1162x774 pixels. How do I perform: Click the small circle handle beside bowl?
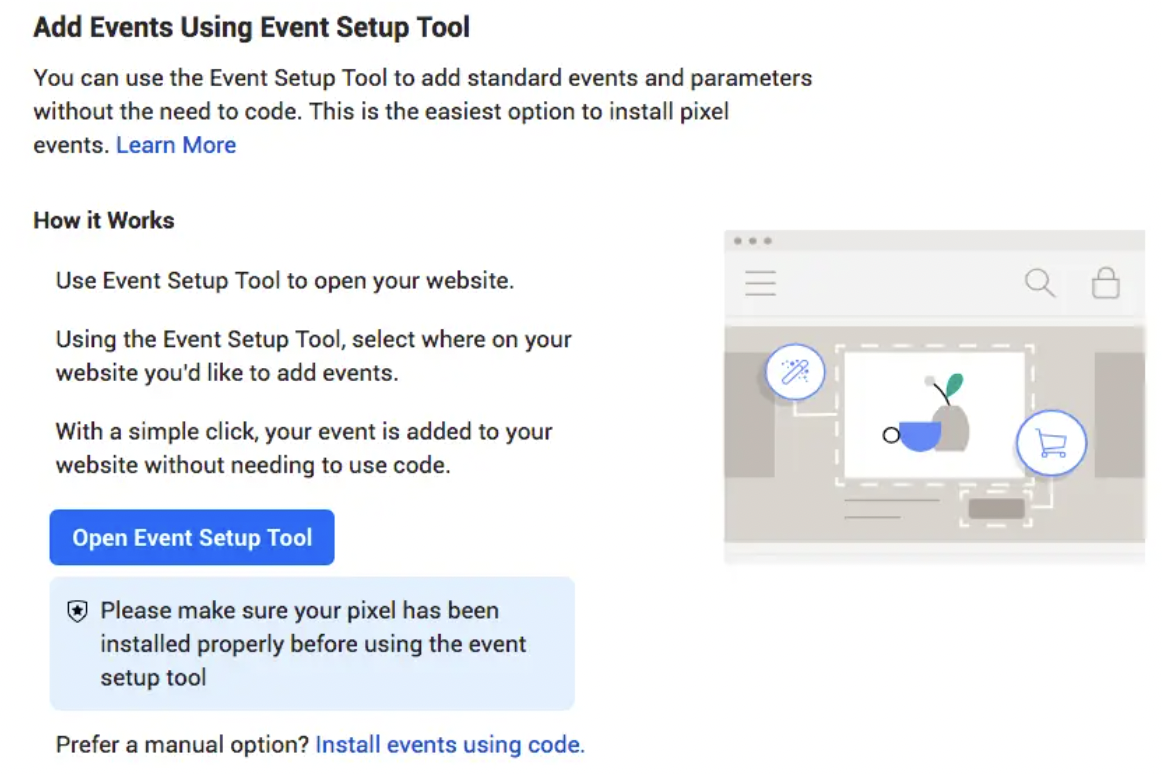click(891, 435)
